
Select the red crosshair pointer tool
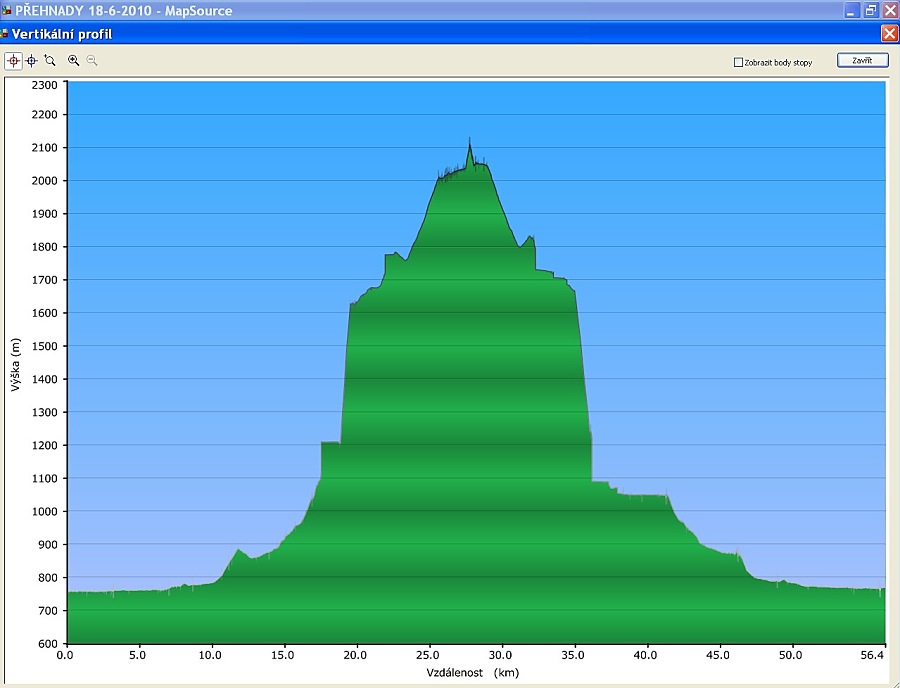tap(14, 60)
